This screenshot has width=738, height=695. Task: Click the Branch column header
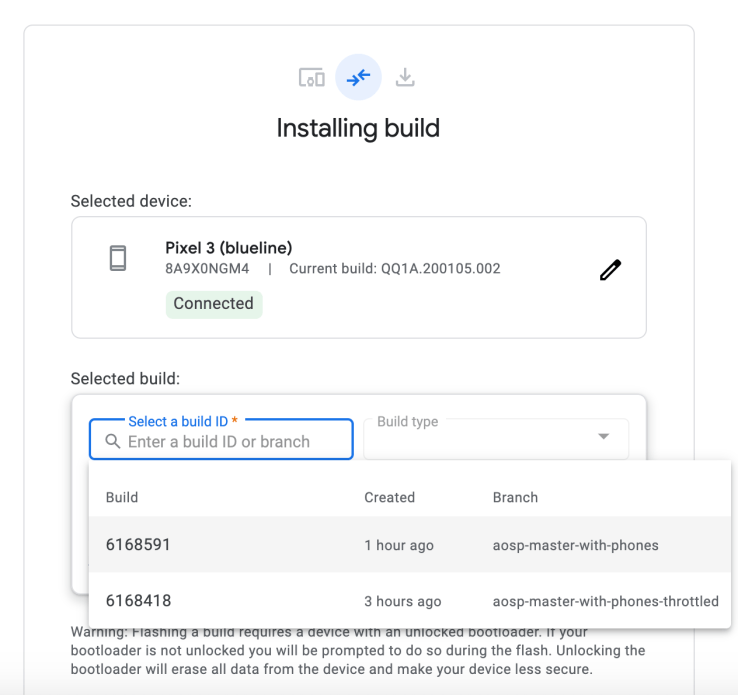[515, 497]
